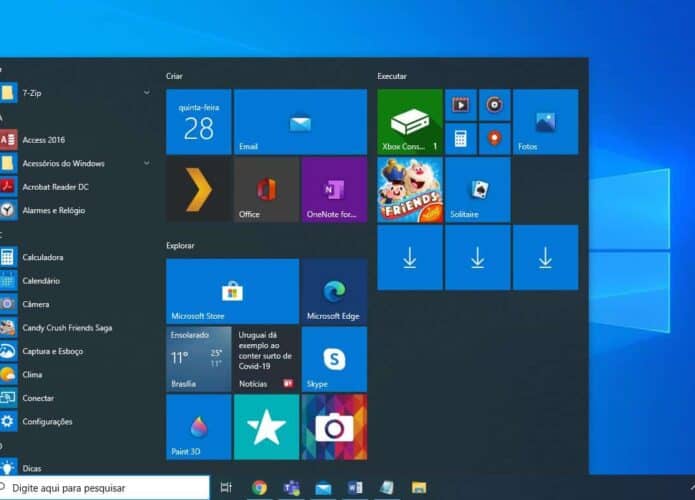
Task: Launch the Candy Crush Friends tile
Action: [x=410, y=190]
